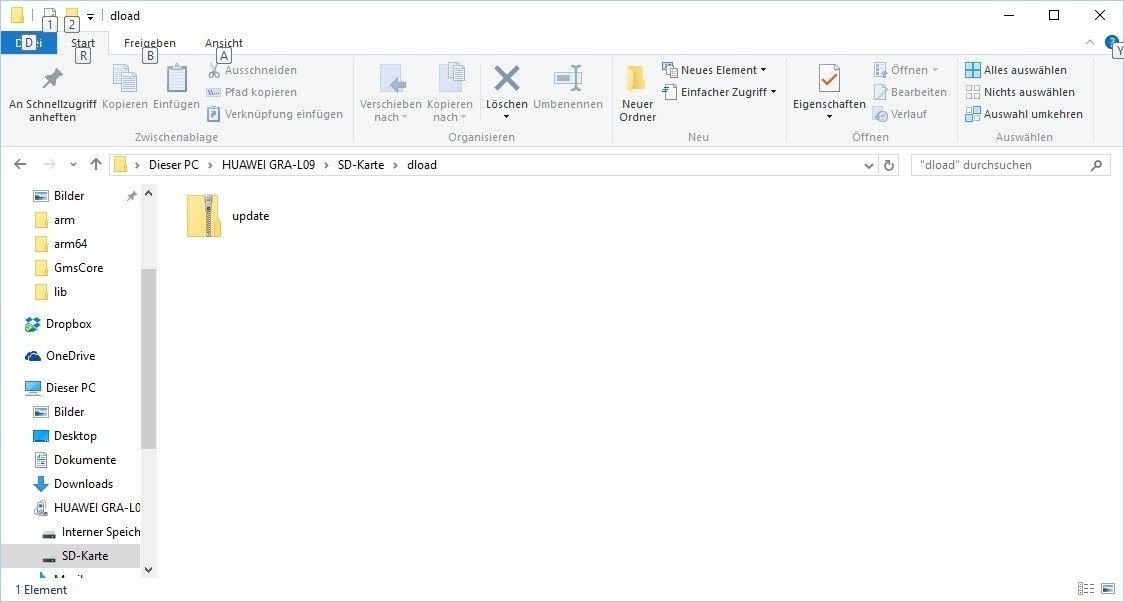Open quick access toolbar customize dropdown
Viewport: 1124px width, 602px height.
click(x=90, y=16)
